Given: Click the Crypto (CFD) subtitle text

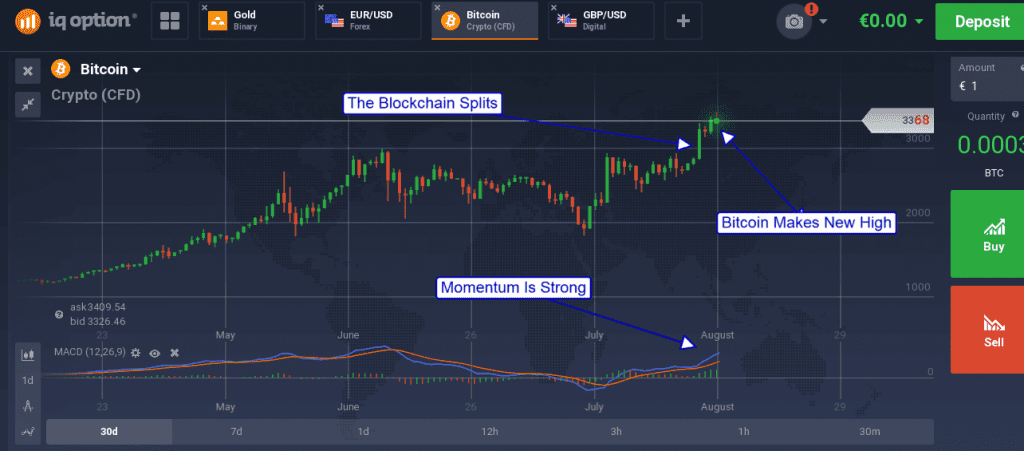Looking at the screenshot, I should tap(95, 95).
